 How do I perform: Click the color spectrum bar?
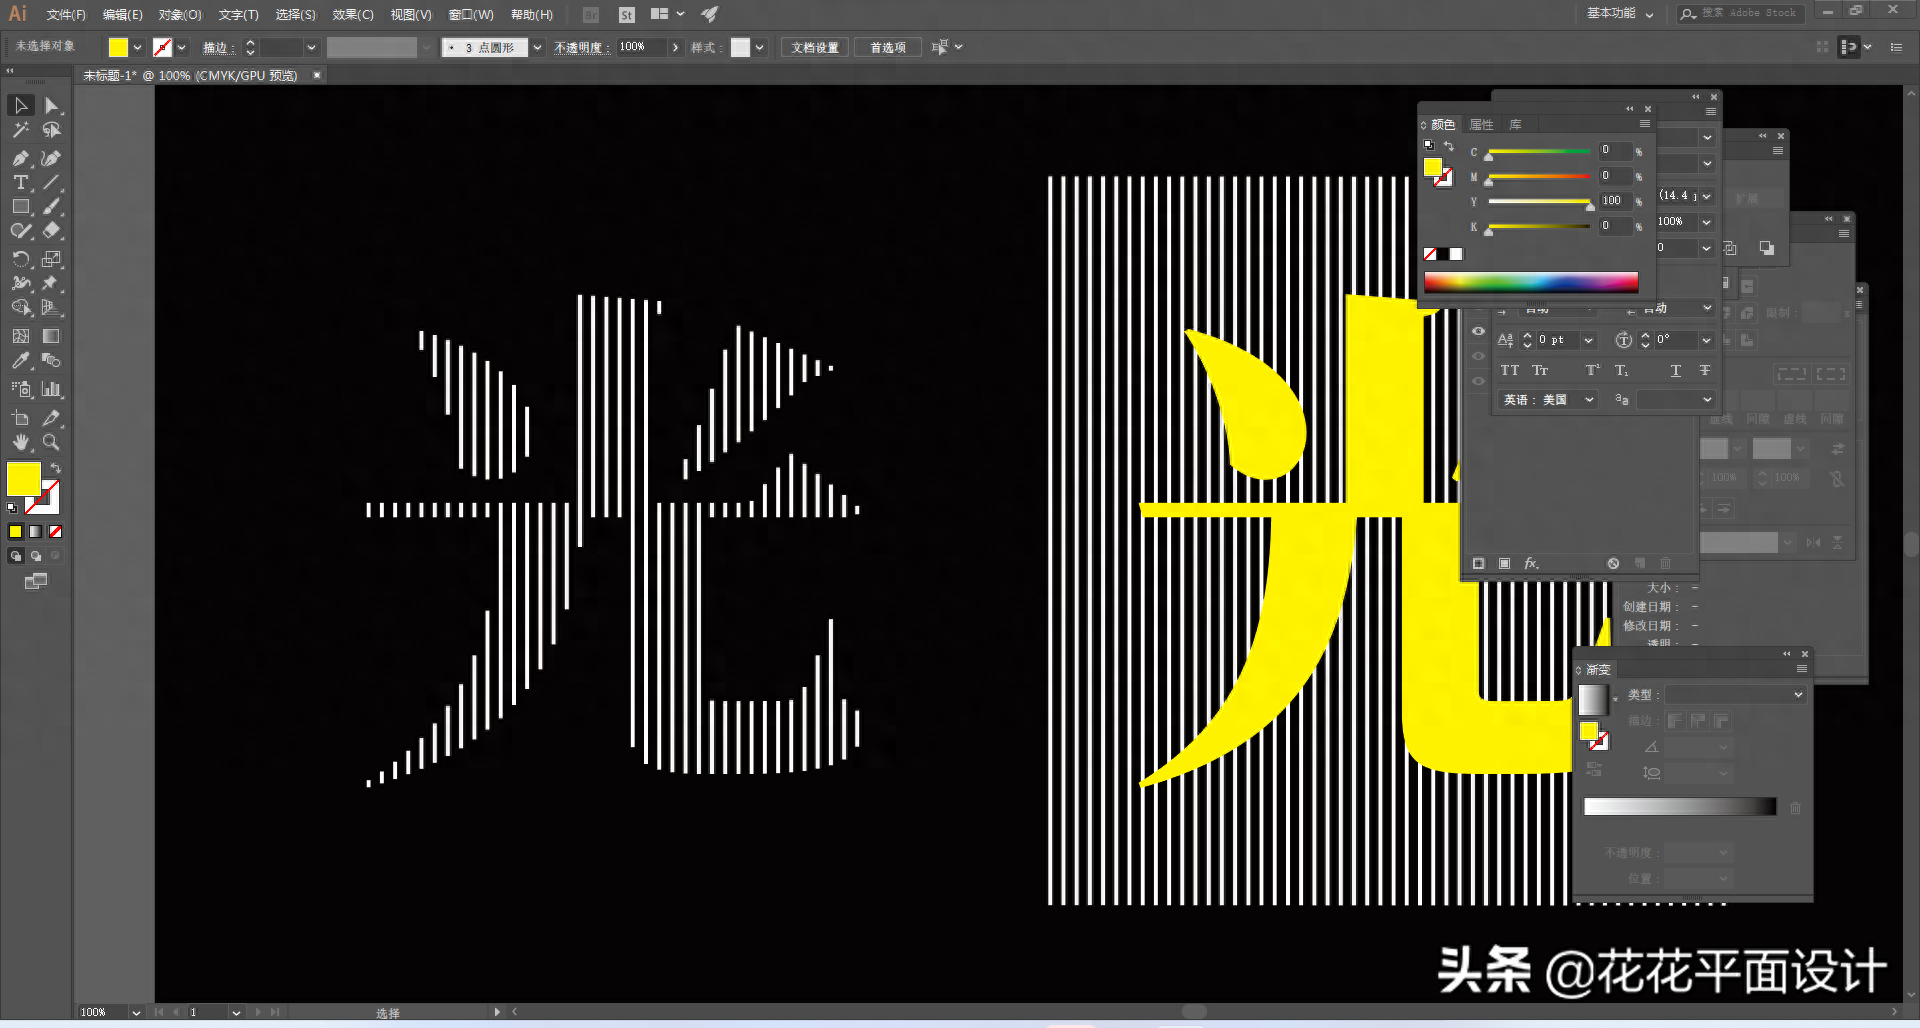click(1530, 282)
